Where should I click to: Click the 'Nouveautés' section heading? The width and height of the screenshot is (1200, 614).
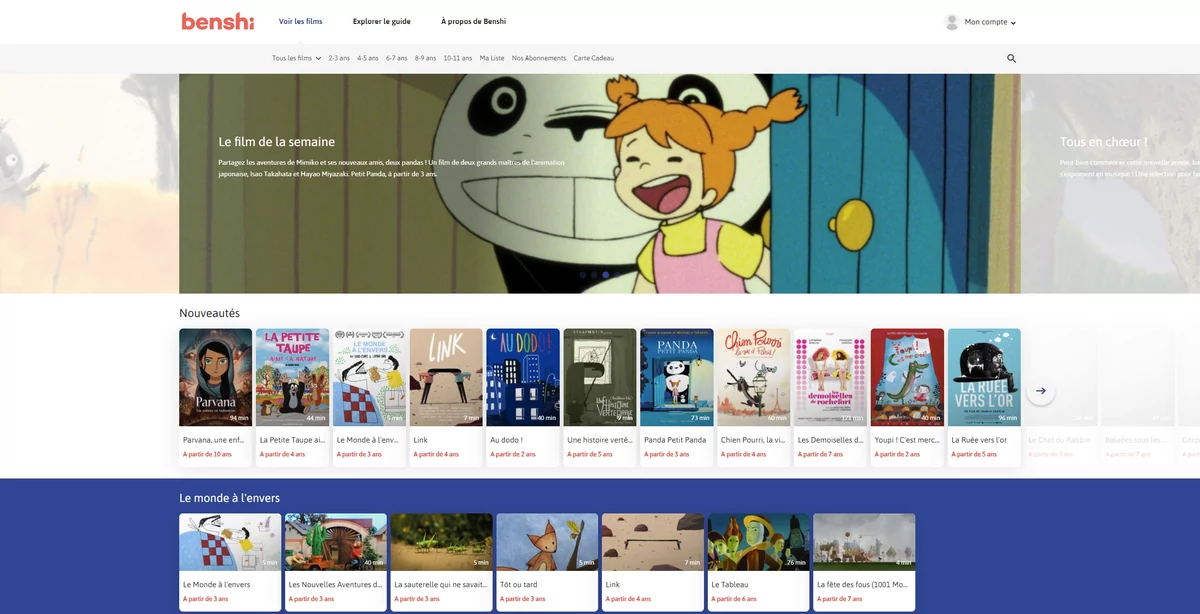coord(210,313)
